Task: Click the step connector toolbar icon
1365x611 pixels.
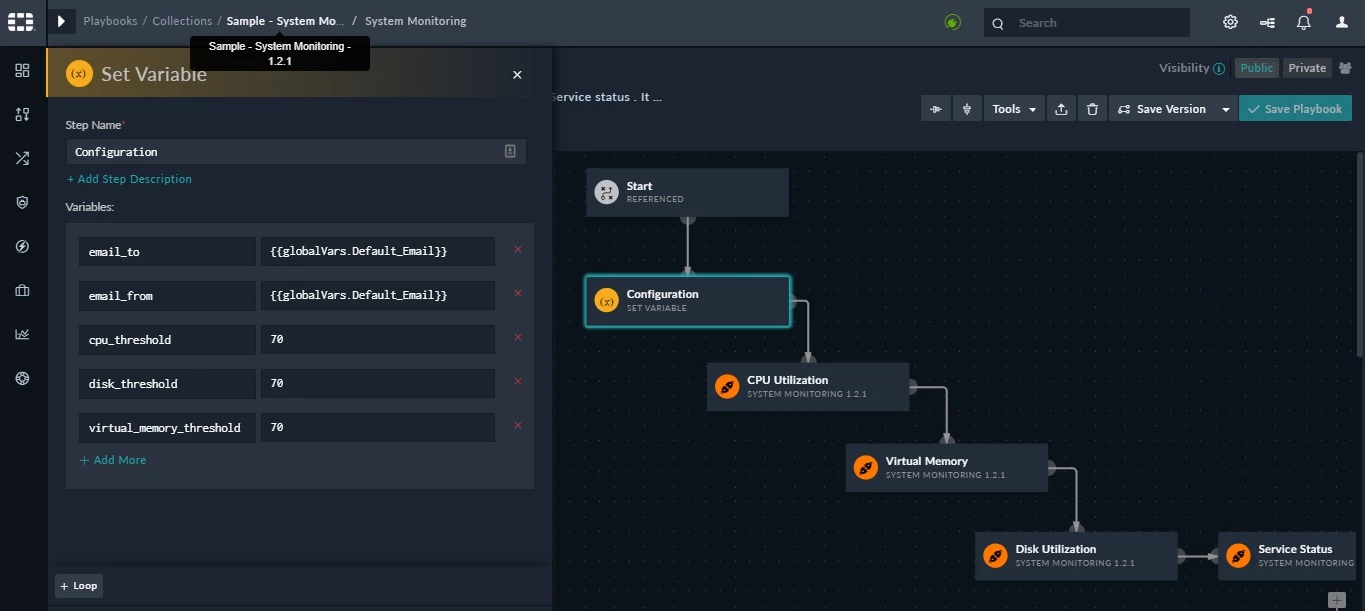Action: pos(936,109)
